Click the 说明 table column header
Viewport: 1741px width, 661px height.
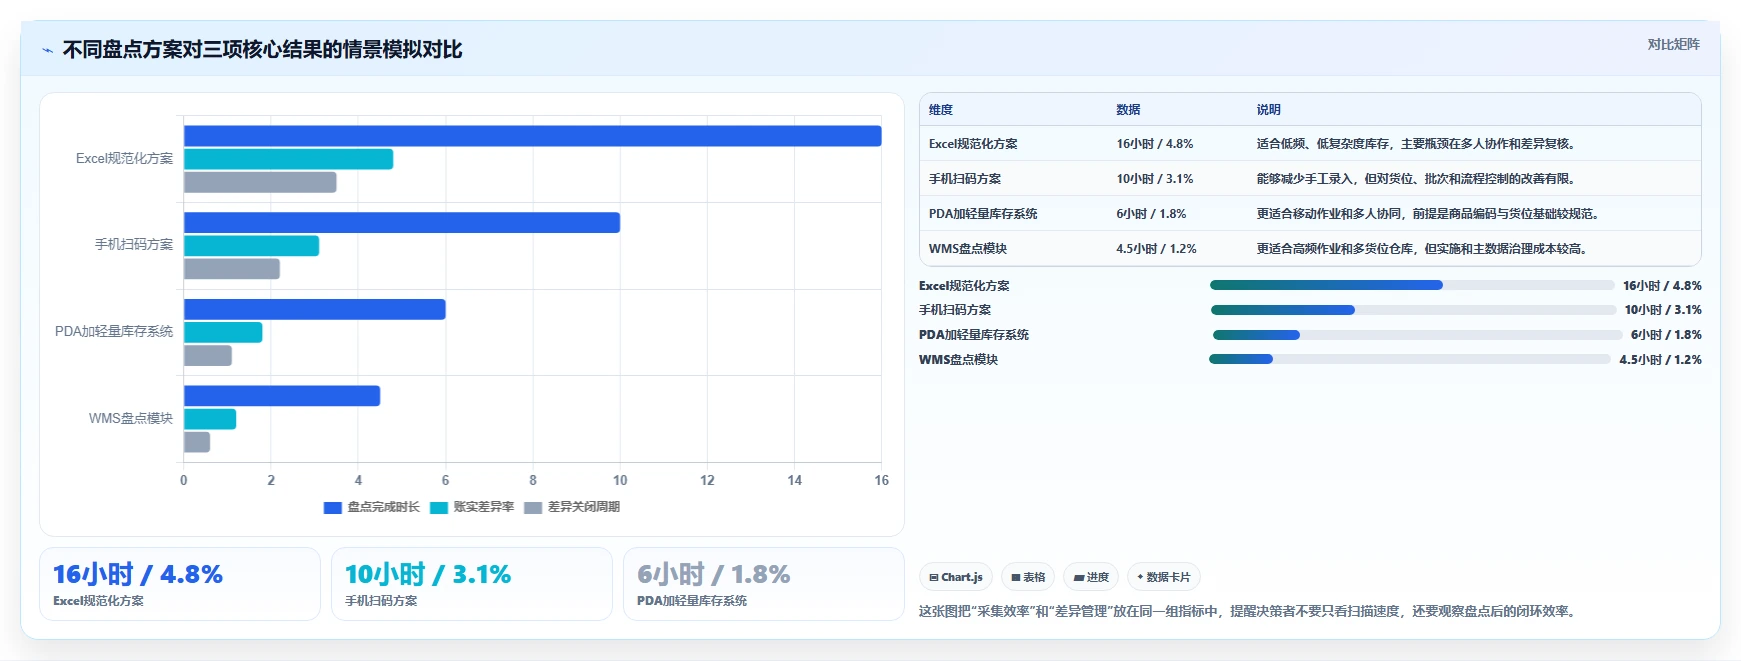pos(1269,110)
